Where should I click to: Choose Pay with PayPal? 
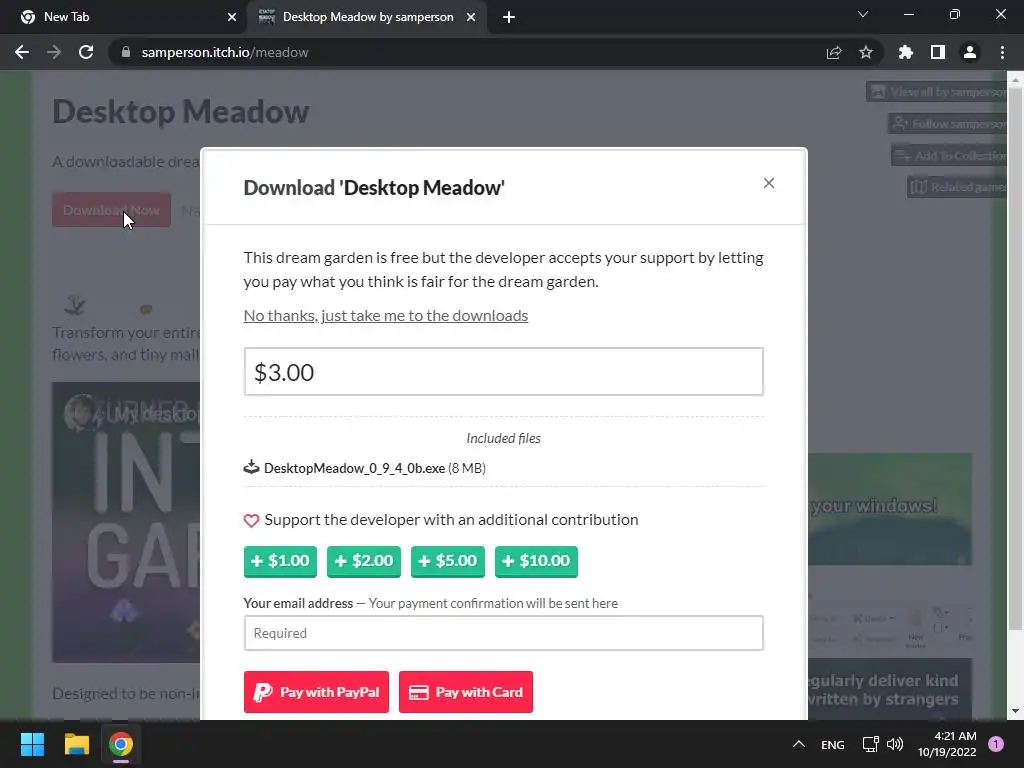click(316, 692)
